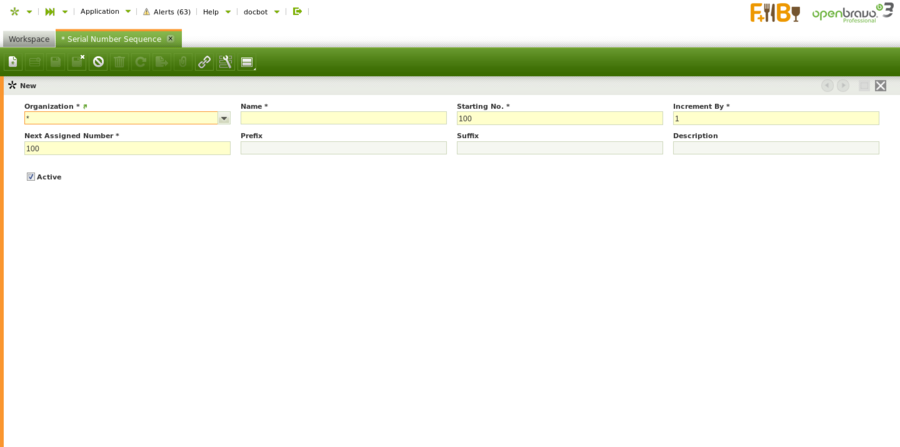Click the New Document toolbar icon

pyautogui.click(x=13, y=62)
